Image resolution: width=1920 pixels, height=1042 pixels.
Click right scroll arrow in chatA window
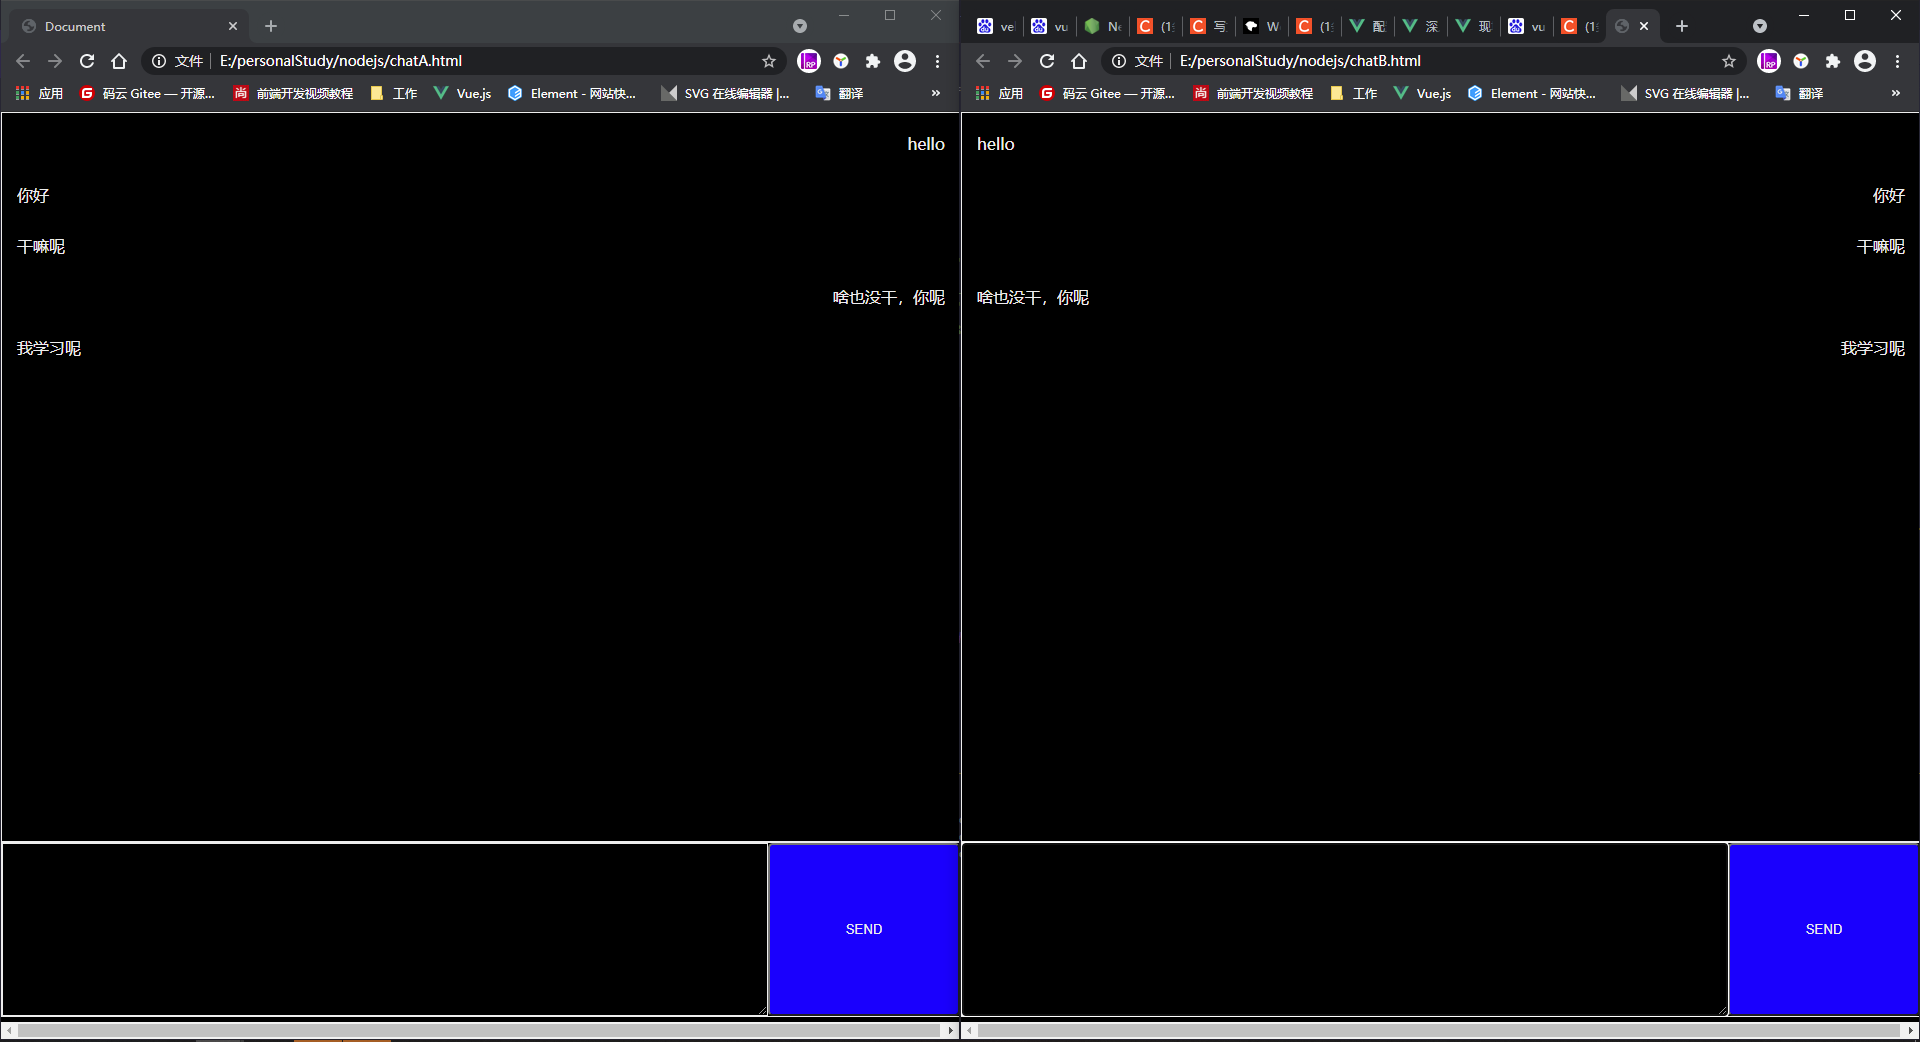click(951, 1030)
